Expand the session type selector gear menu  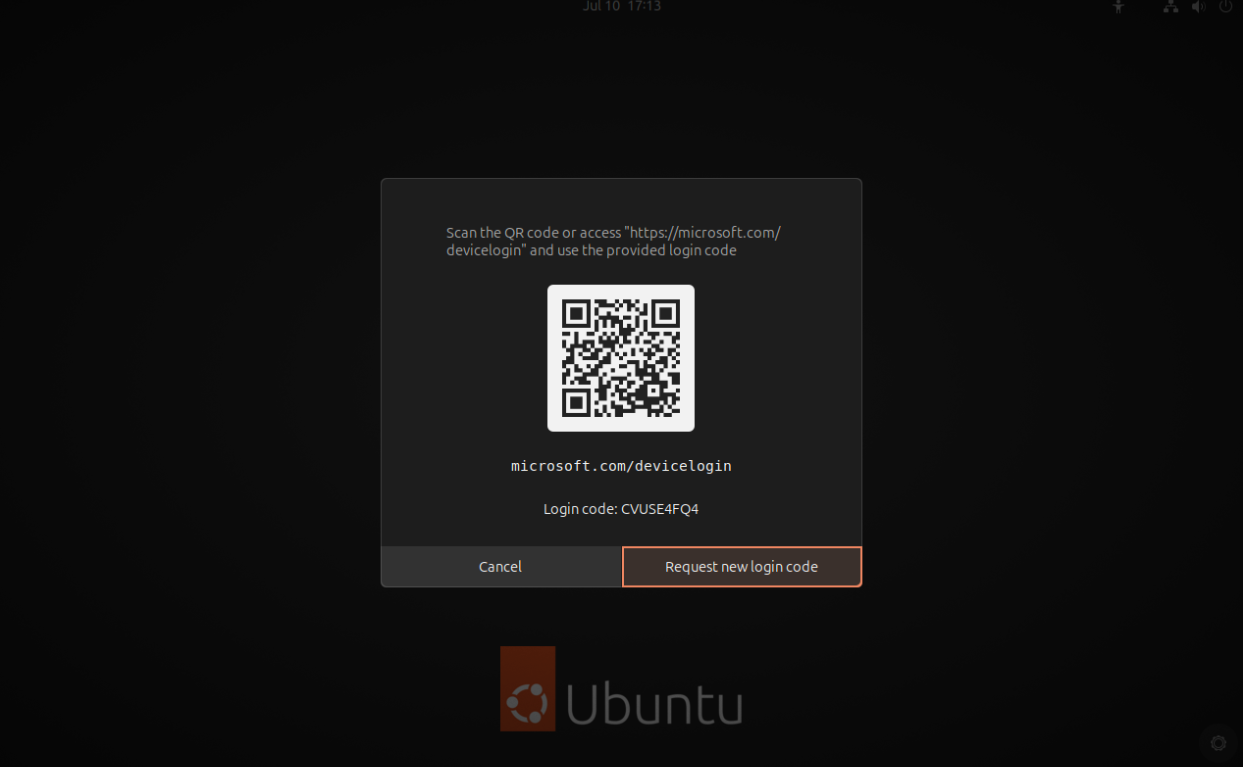point(1217,743)
